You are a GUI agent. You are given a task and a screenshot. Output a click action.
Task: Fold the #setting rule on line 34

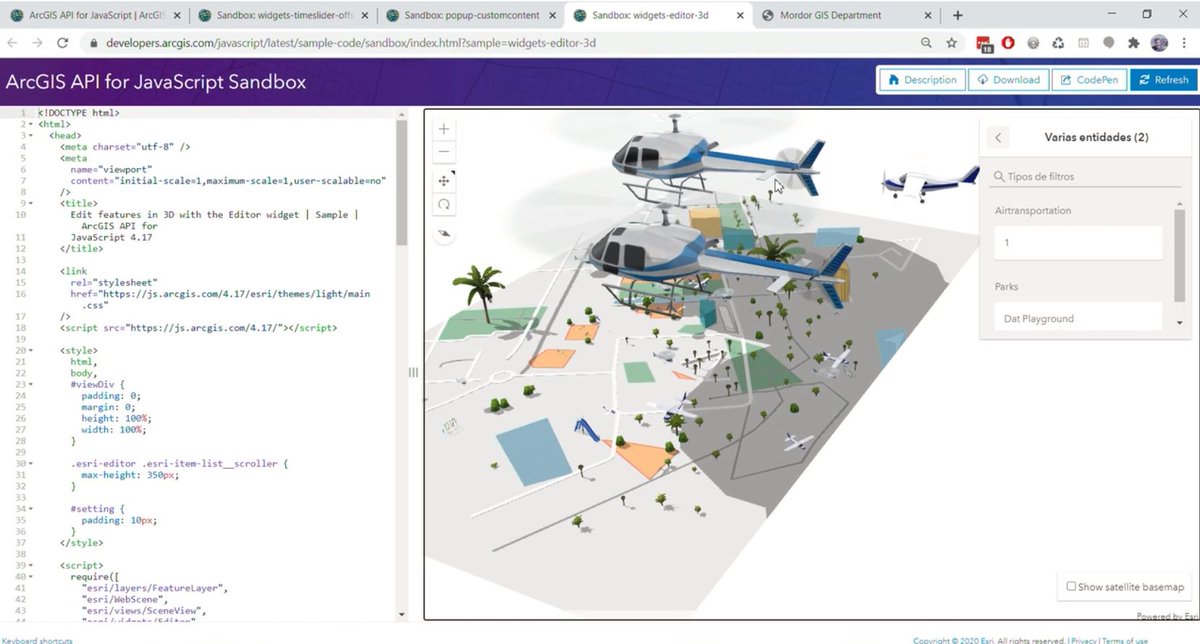[x=32, y=508]
